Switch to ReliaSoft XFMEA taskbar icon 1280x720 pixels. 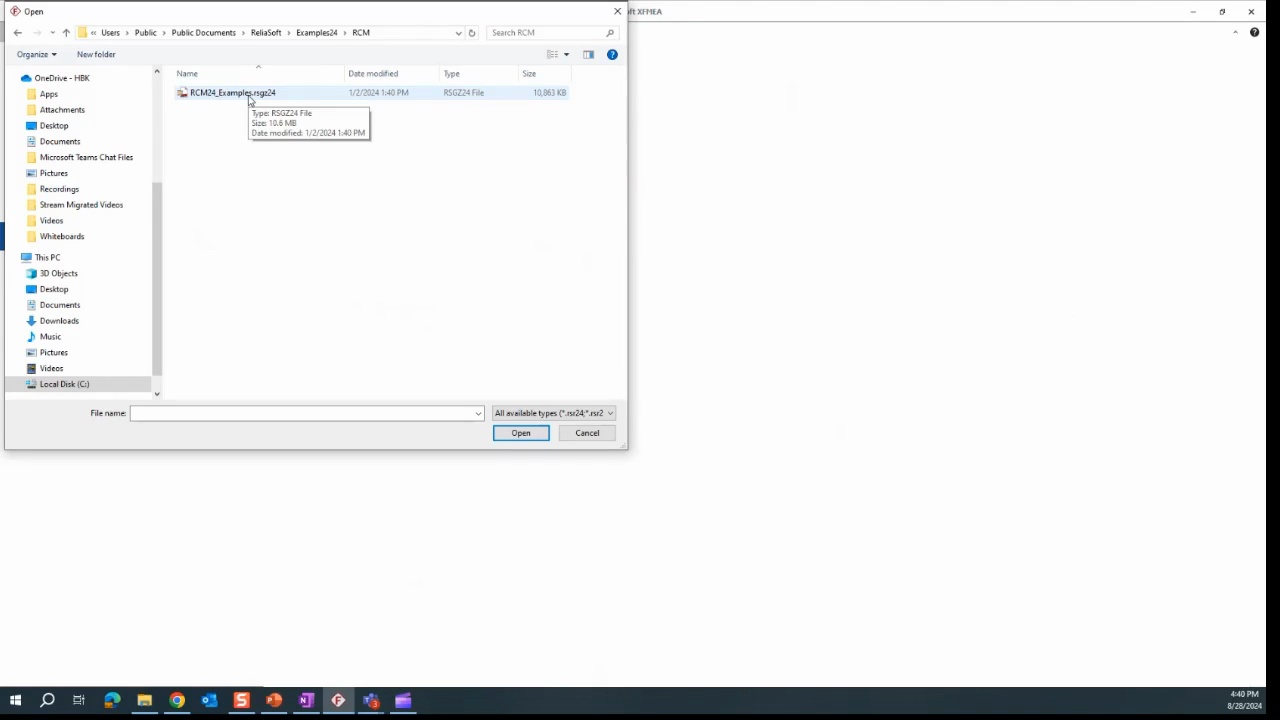point(338,700)
